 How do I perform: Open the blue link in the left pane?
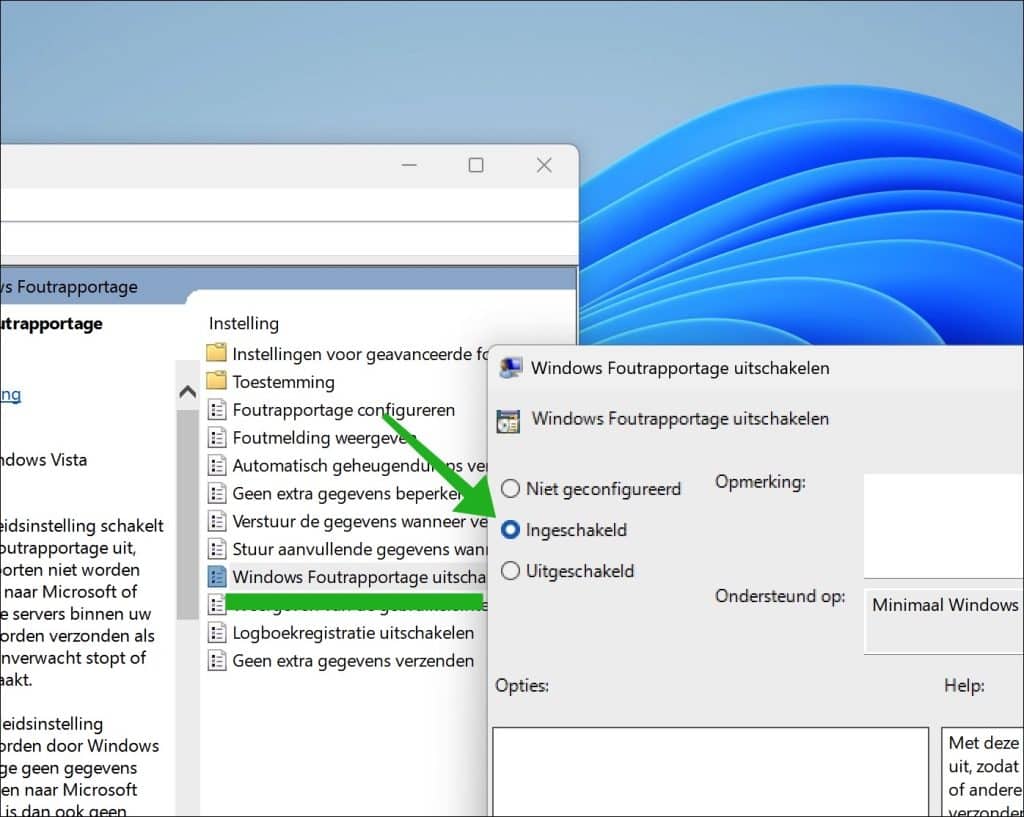[8, 394]
